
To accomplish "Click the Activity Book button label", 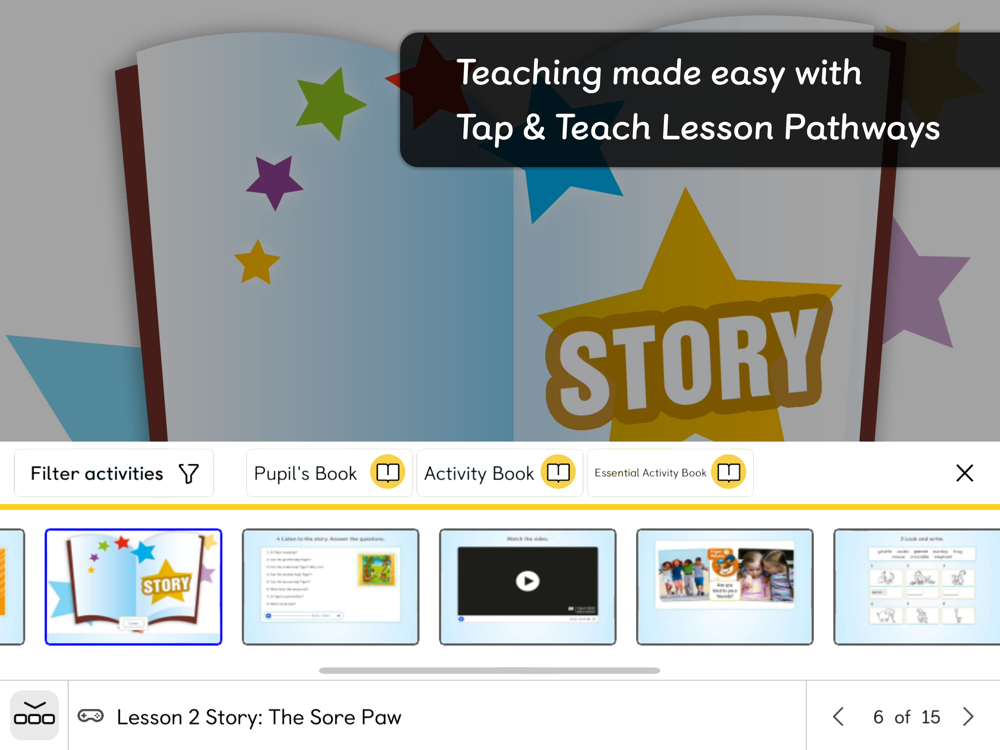I will click(x=479, y=473).
